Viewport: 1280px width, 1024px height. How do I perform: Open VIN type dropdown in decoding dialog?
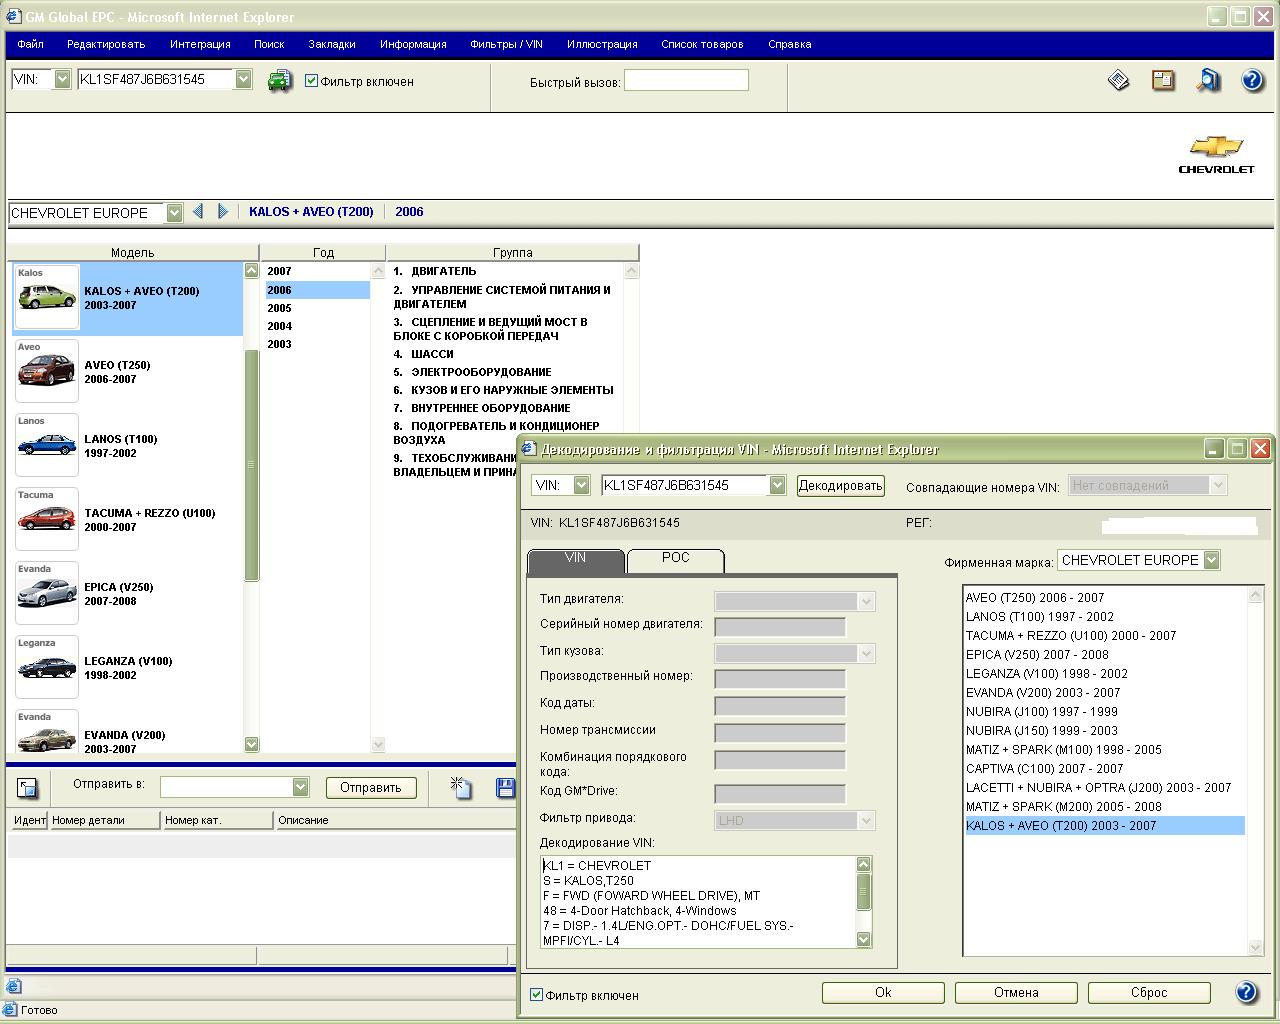point(581,485)
